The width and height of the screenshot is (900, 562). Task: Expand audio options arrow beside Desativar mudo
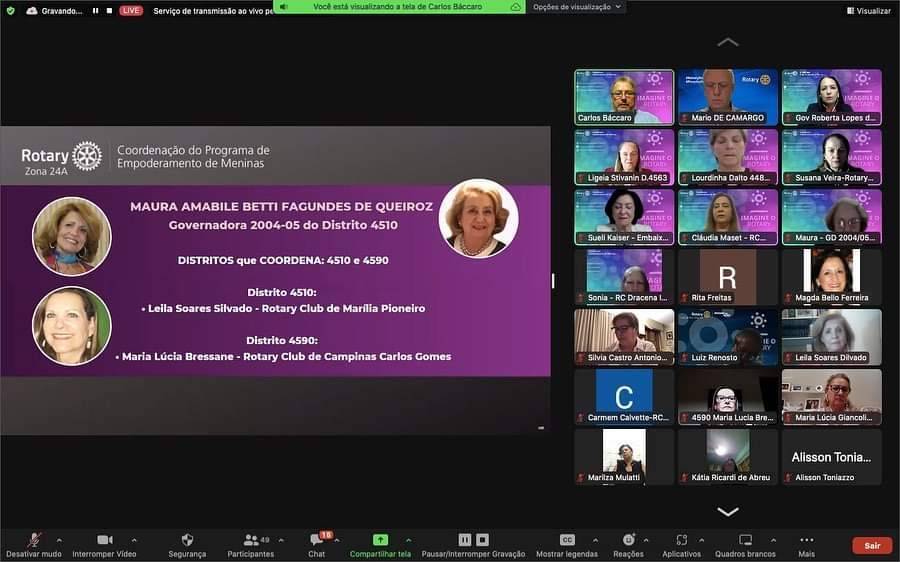pos(59,540)
